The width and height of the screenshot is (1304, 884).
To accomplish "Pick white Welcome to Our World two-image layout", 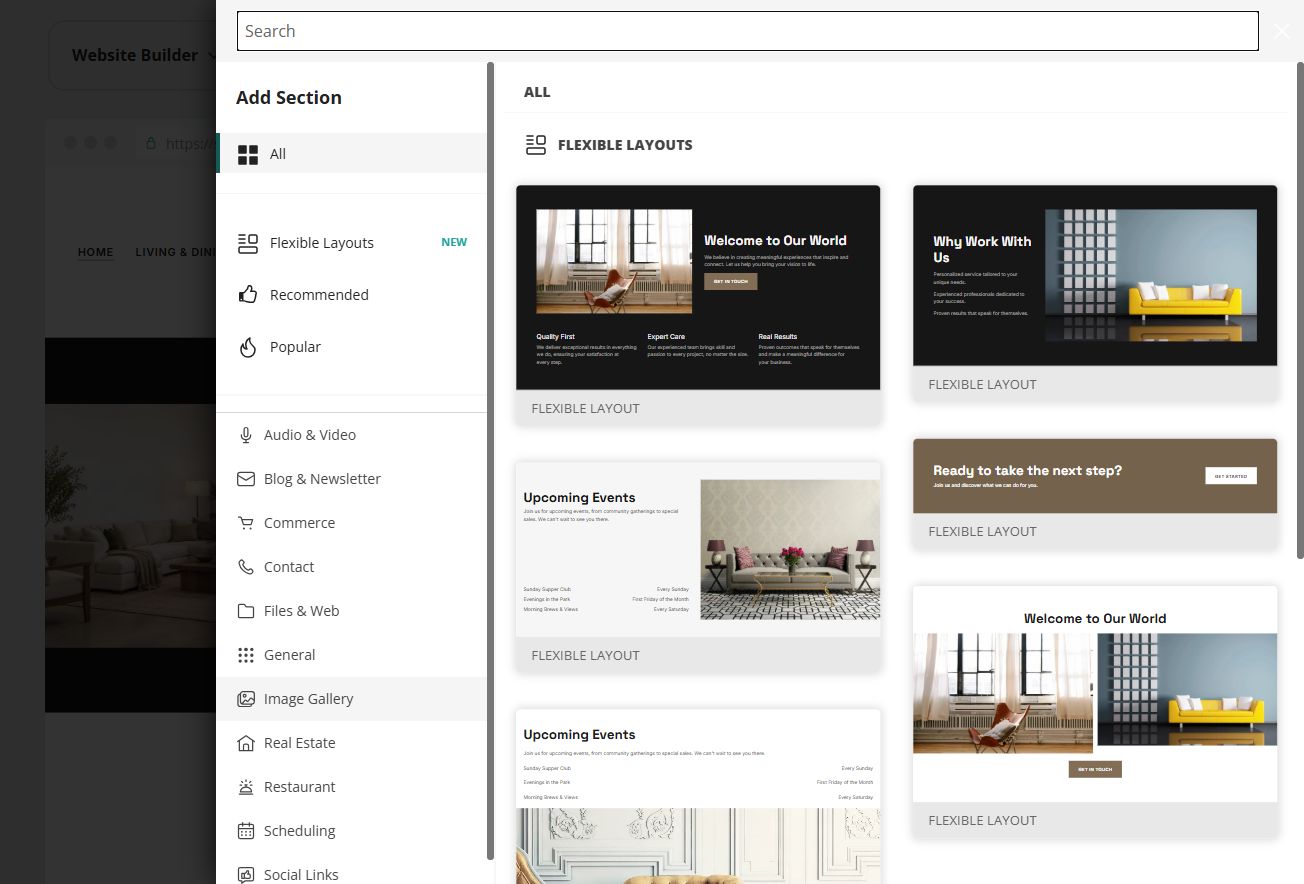I will 1095,712.
